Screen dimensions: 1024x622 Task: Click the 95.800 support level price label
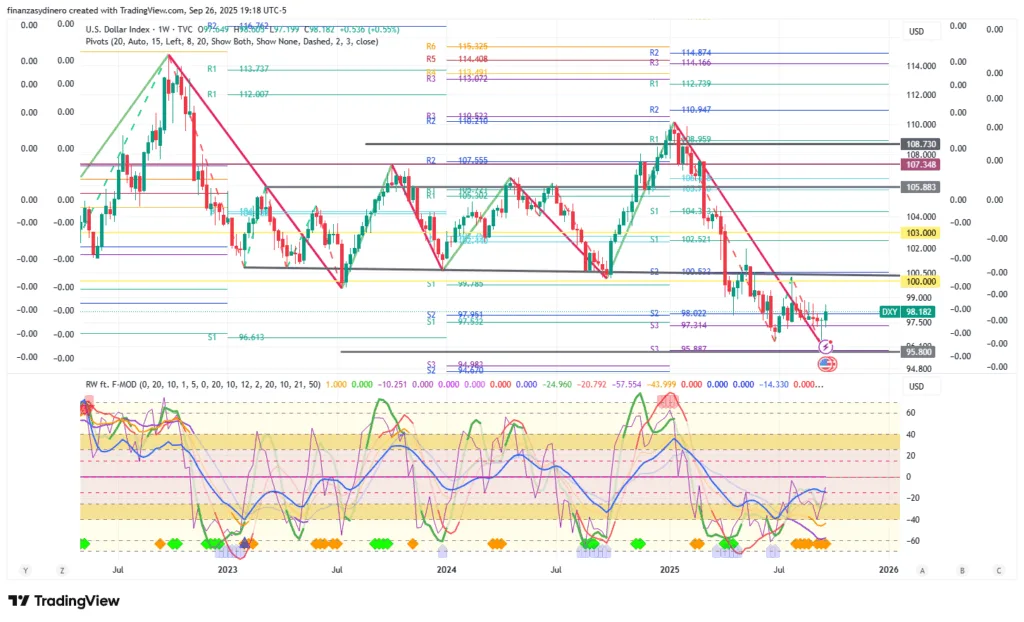pyautogui.click(x=921, y=352)
